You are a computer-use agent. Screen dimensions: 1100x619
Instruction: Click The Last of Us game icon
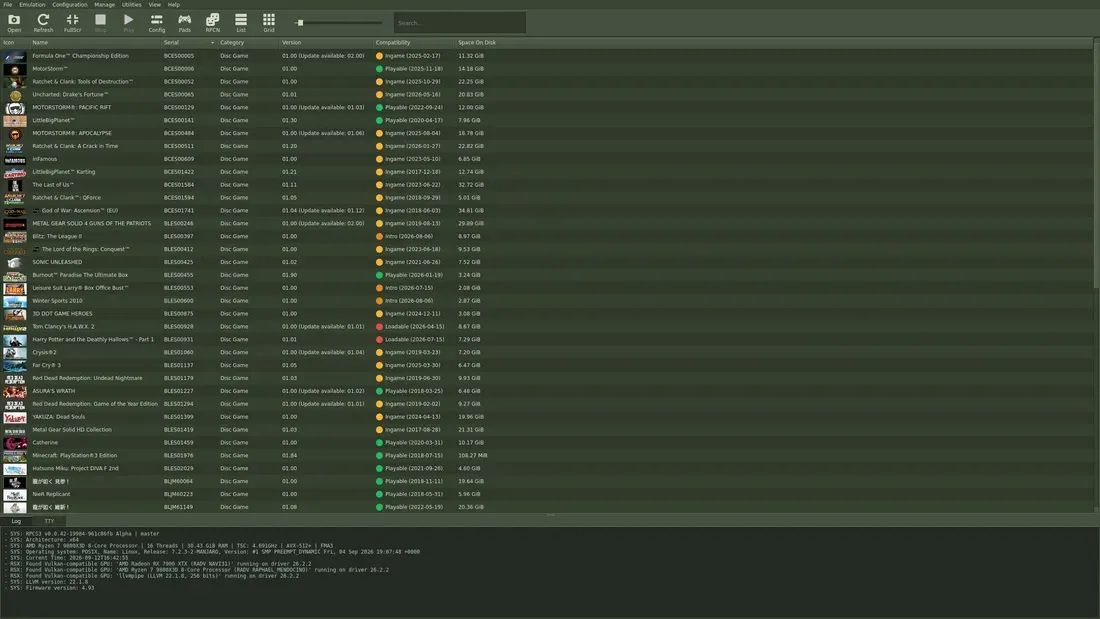15,185
